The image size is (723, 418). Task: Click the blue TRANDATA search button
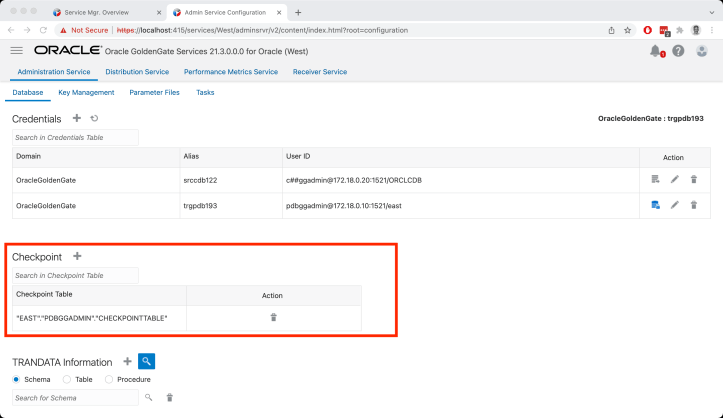coord(146,361)
